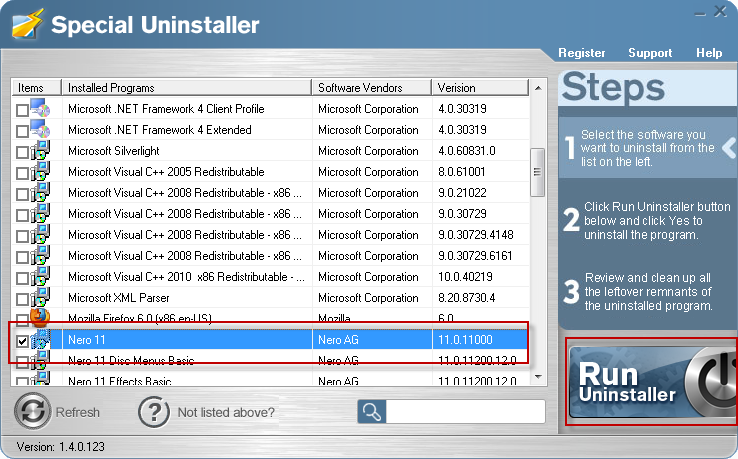Click the .NET Framework 4 Extended icon
738x459 pixels.
40,129
